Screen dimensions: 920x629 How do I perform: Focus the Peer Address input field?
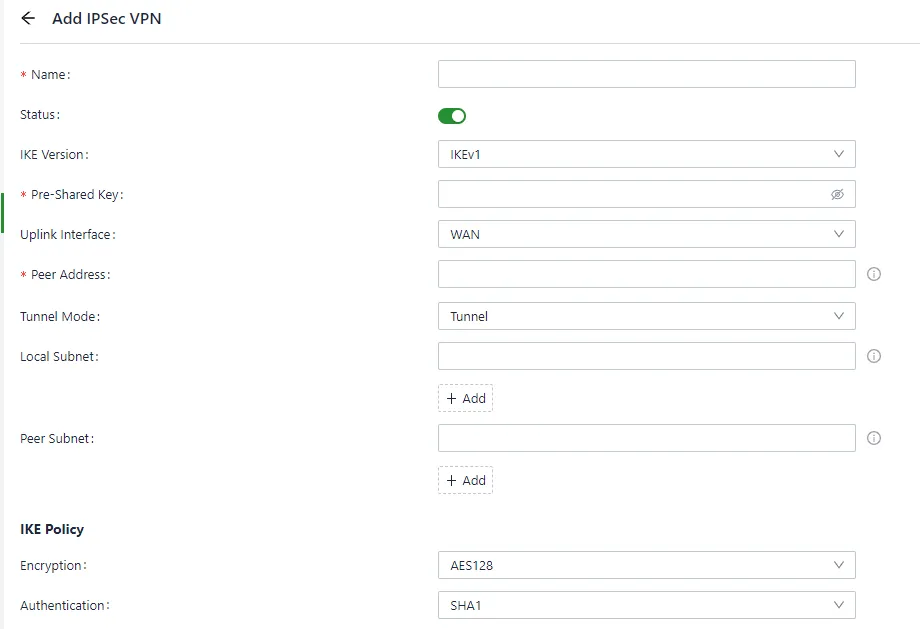[x=647, y=274]
